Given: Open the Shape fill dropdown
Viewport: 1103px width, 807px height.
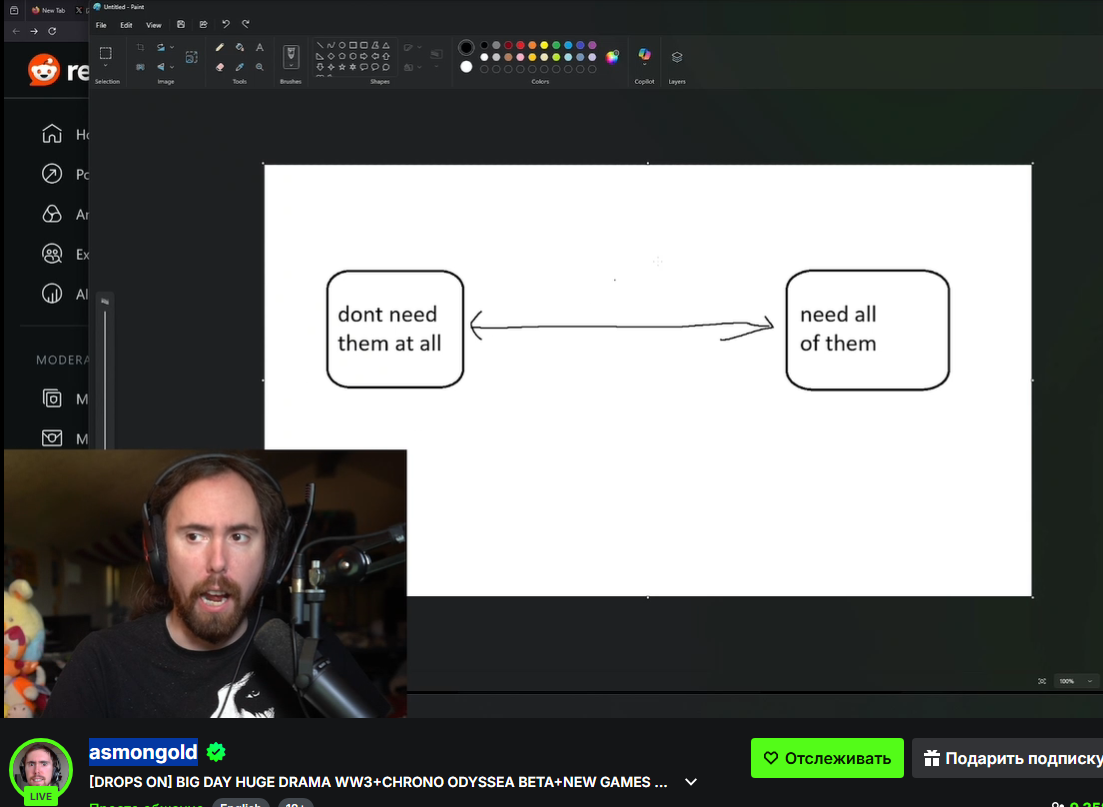Looking at the screenshot, I should point(419,67).
